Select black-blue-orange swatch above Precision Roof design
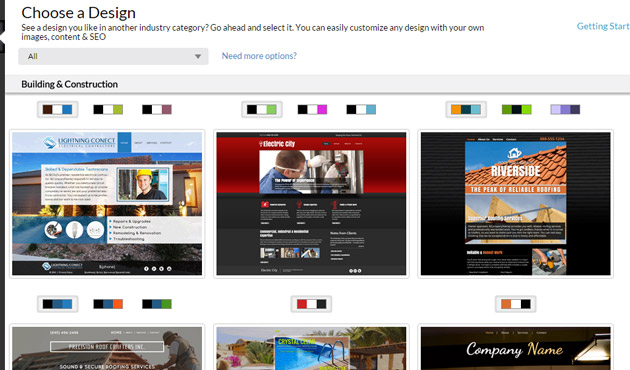 108,304
